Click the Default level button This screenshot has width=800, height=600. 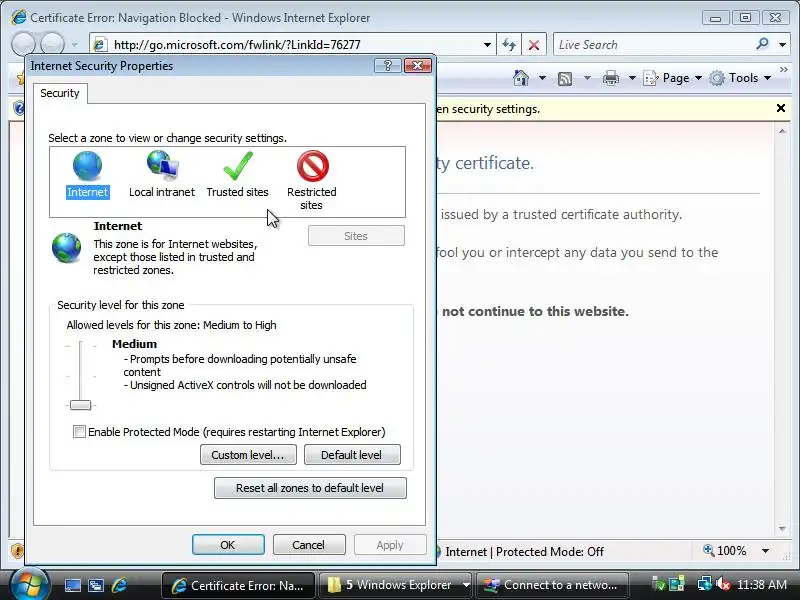point(352,455)
